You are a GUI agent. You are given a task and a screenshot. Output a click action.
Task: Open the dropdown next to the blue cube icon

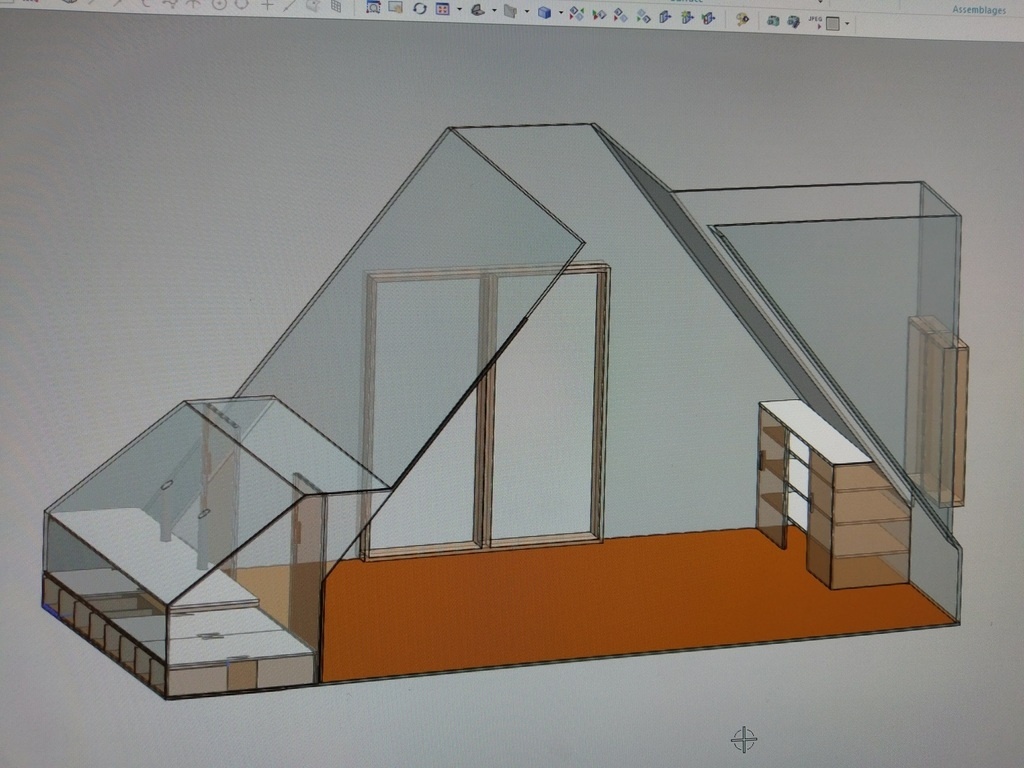pos(561,12)
